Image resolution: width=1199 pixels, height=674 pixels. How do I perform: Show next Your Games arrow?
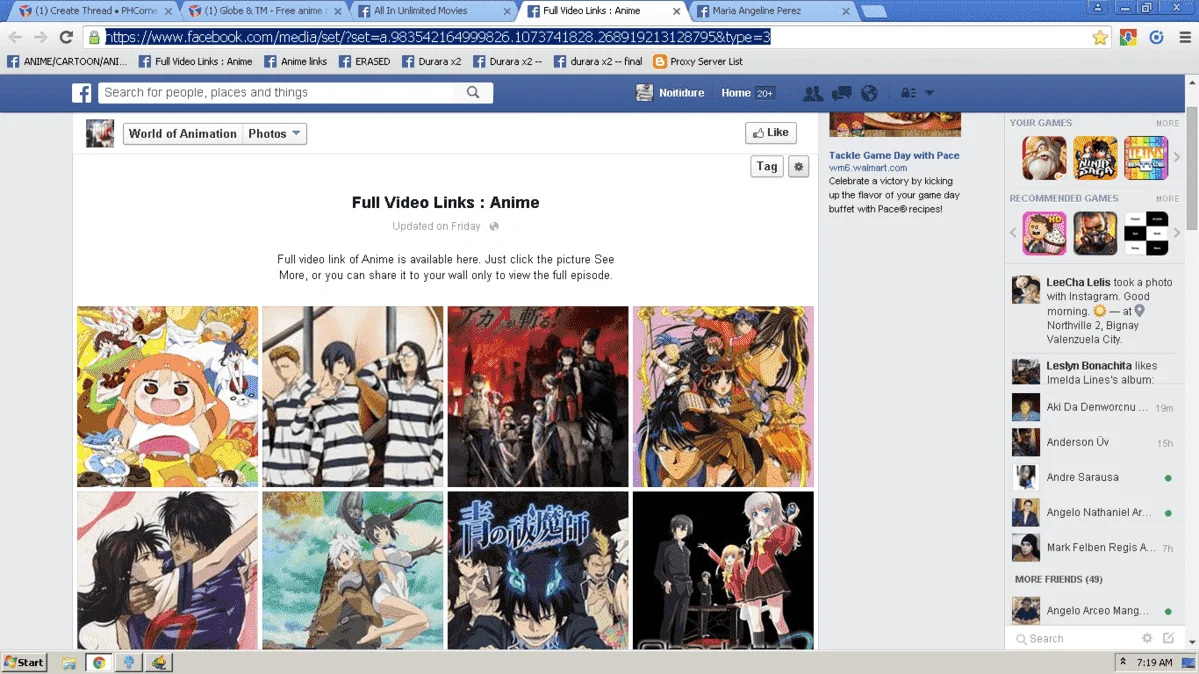[1177, 158]
